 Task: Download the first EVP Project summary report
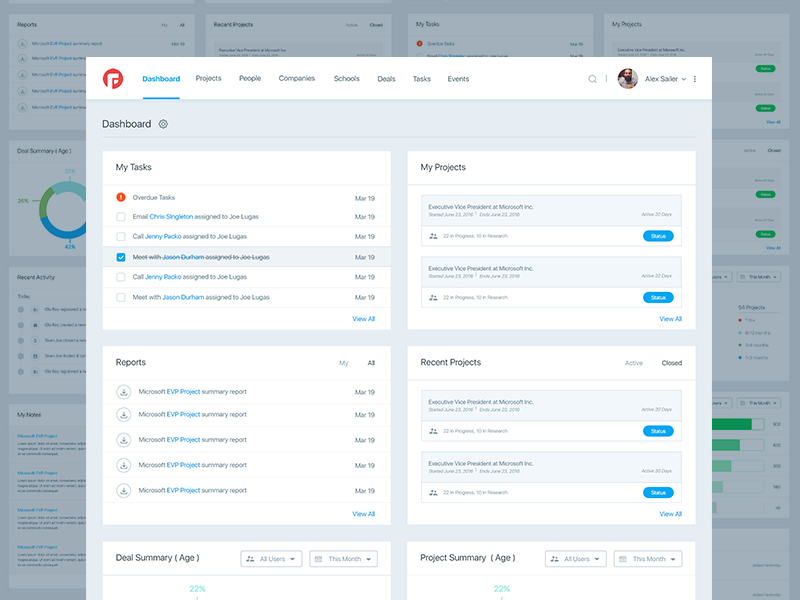tap(124, 392)
